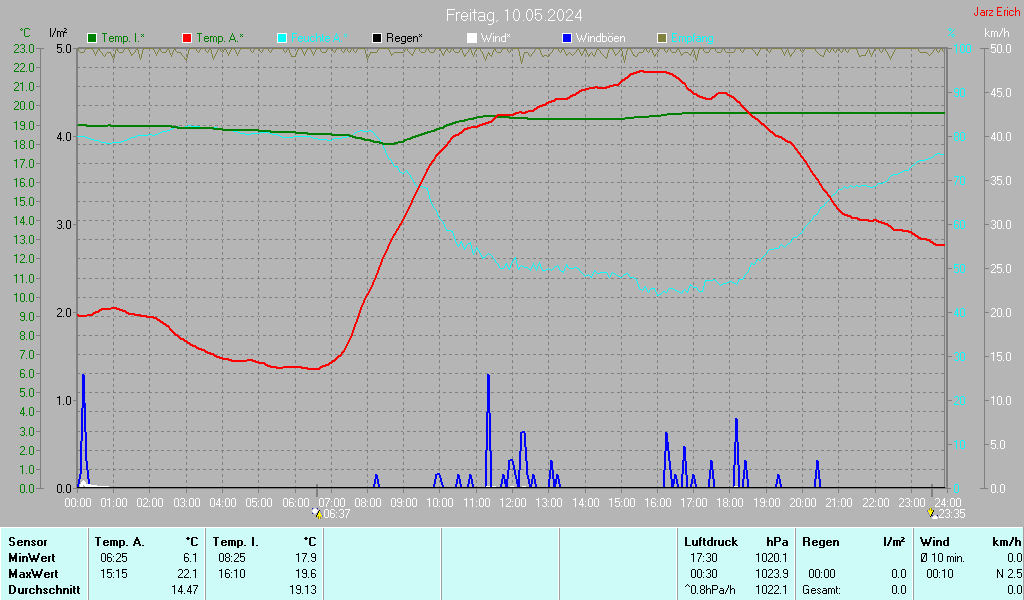Click the white Wind legend square
Image resolution: width=1024 pixels, height=600 pixels.
click(x=472, y=38)
